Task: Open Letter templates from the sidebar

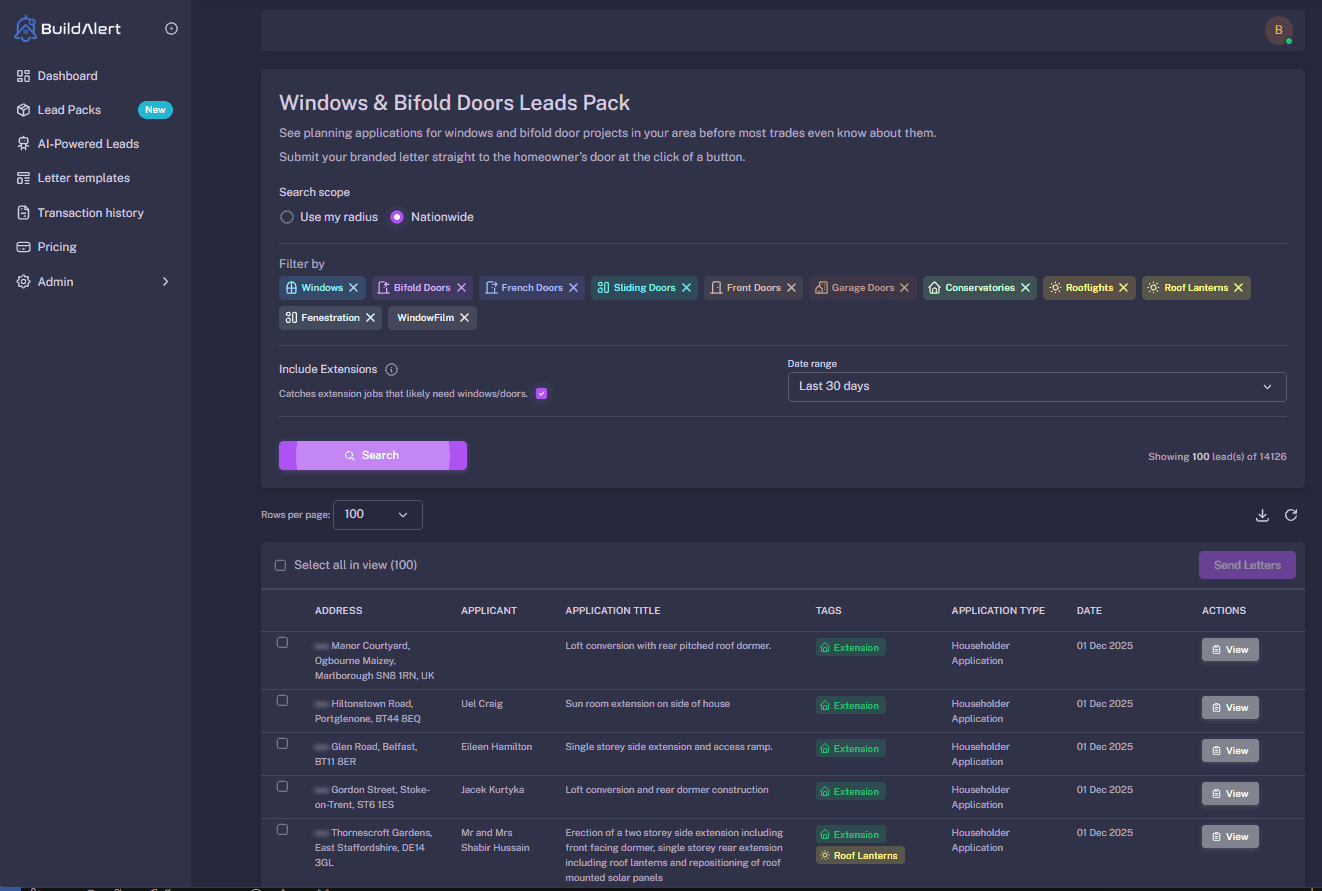Action: [84, 177]
